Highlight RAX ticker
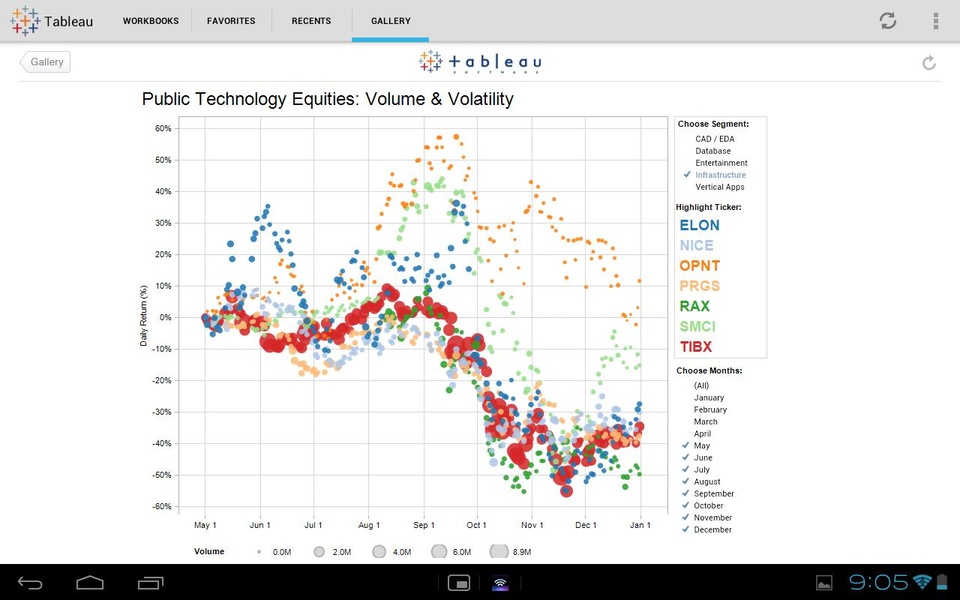The image size is (960, 600). 694,306
